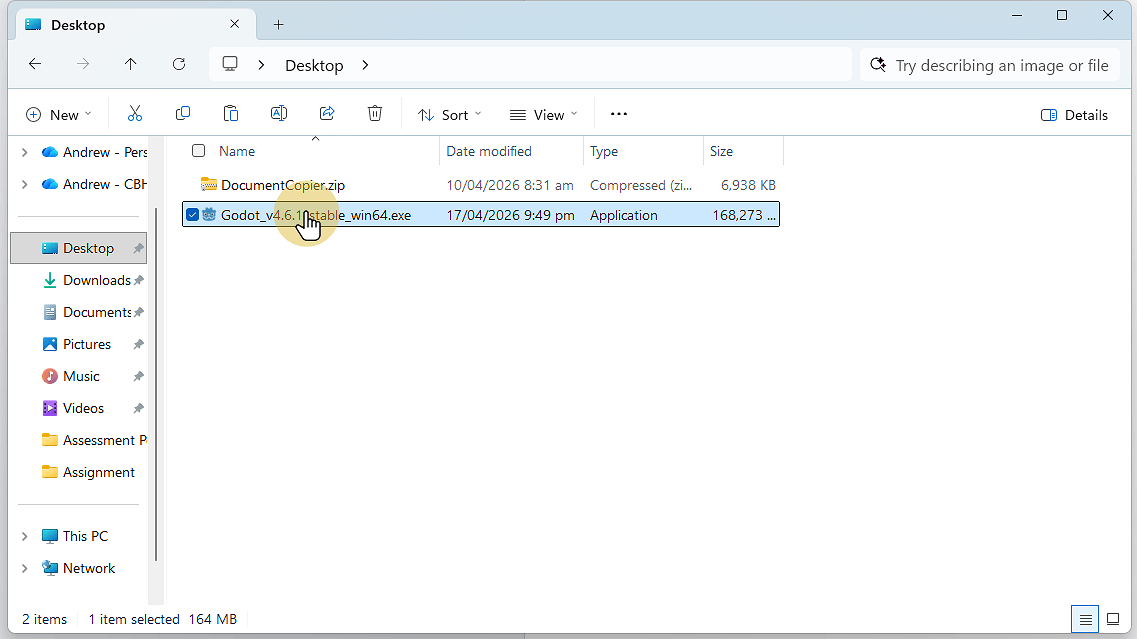
Task: Share the selected Godot executable
Action: click(x=327, y=113)
